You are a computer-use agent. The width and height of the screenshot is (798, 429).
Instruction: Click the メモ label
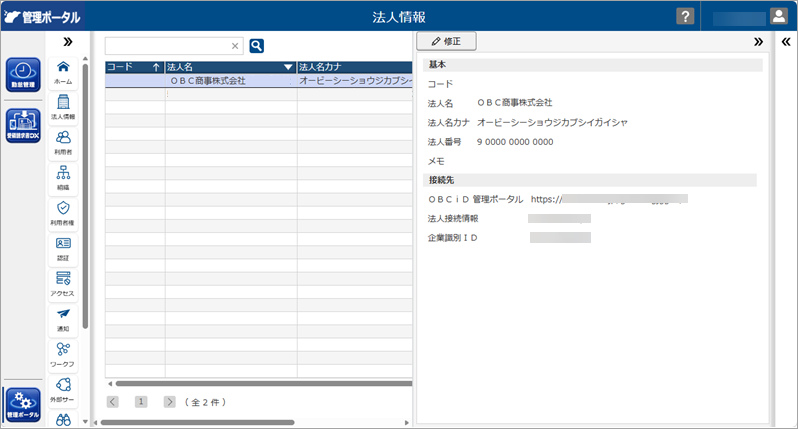(436, 161)
